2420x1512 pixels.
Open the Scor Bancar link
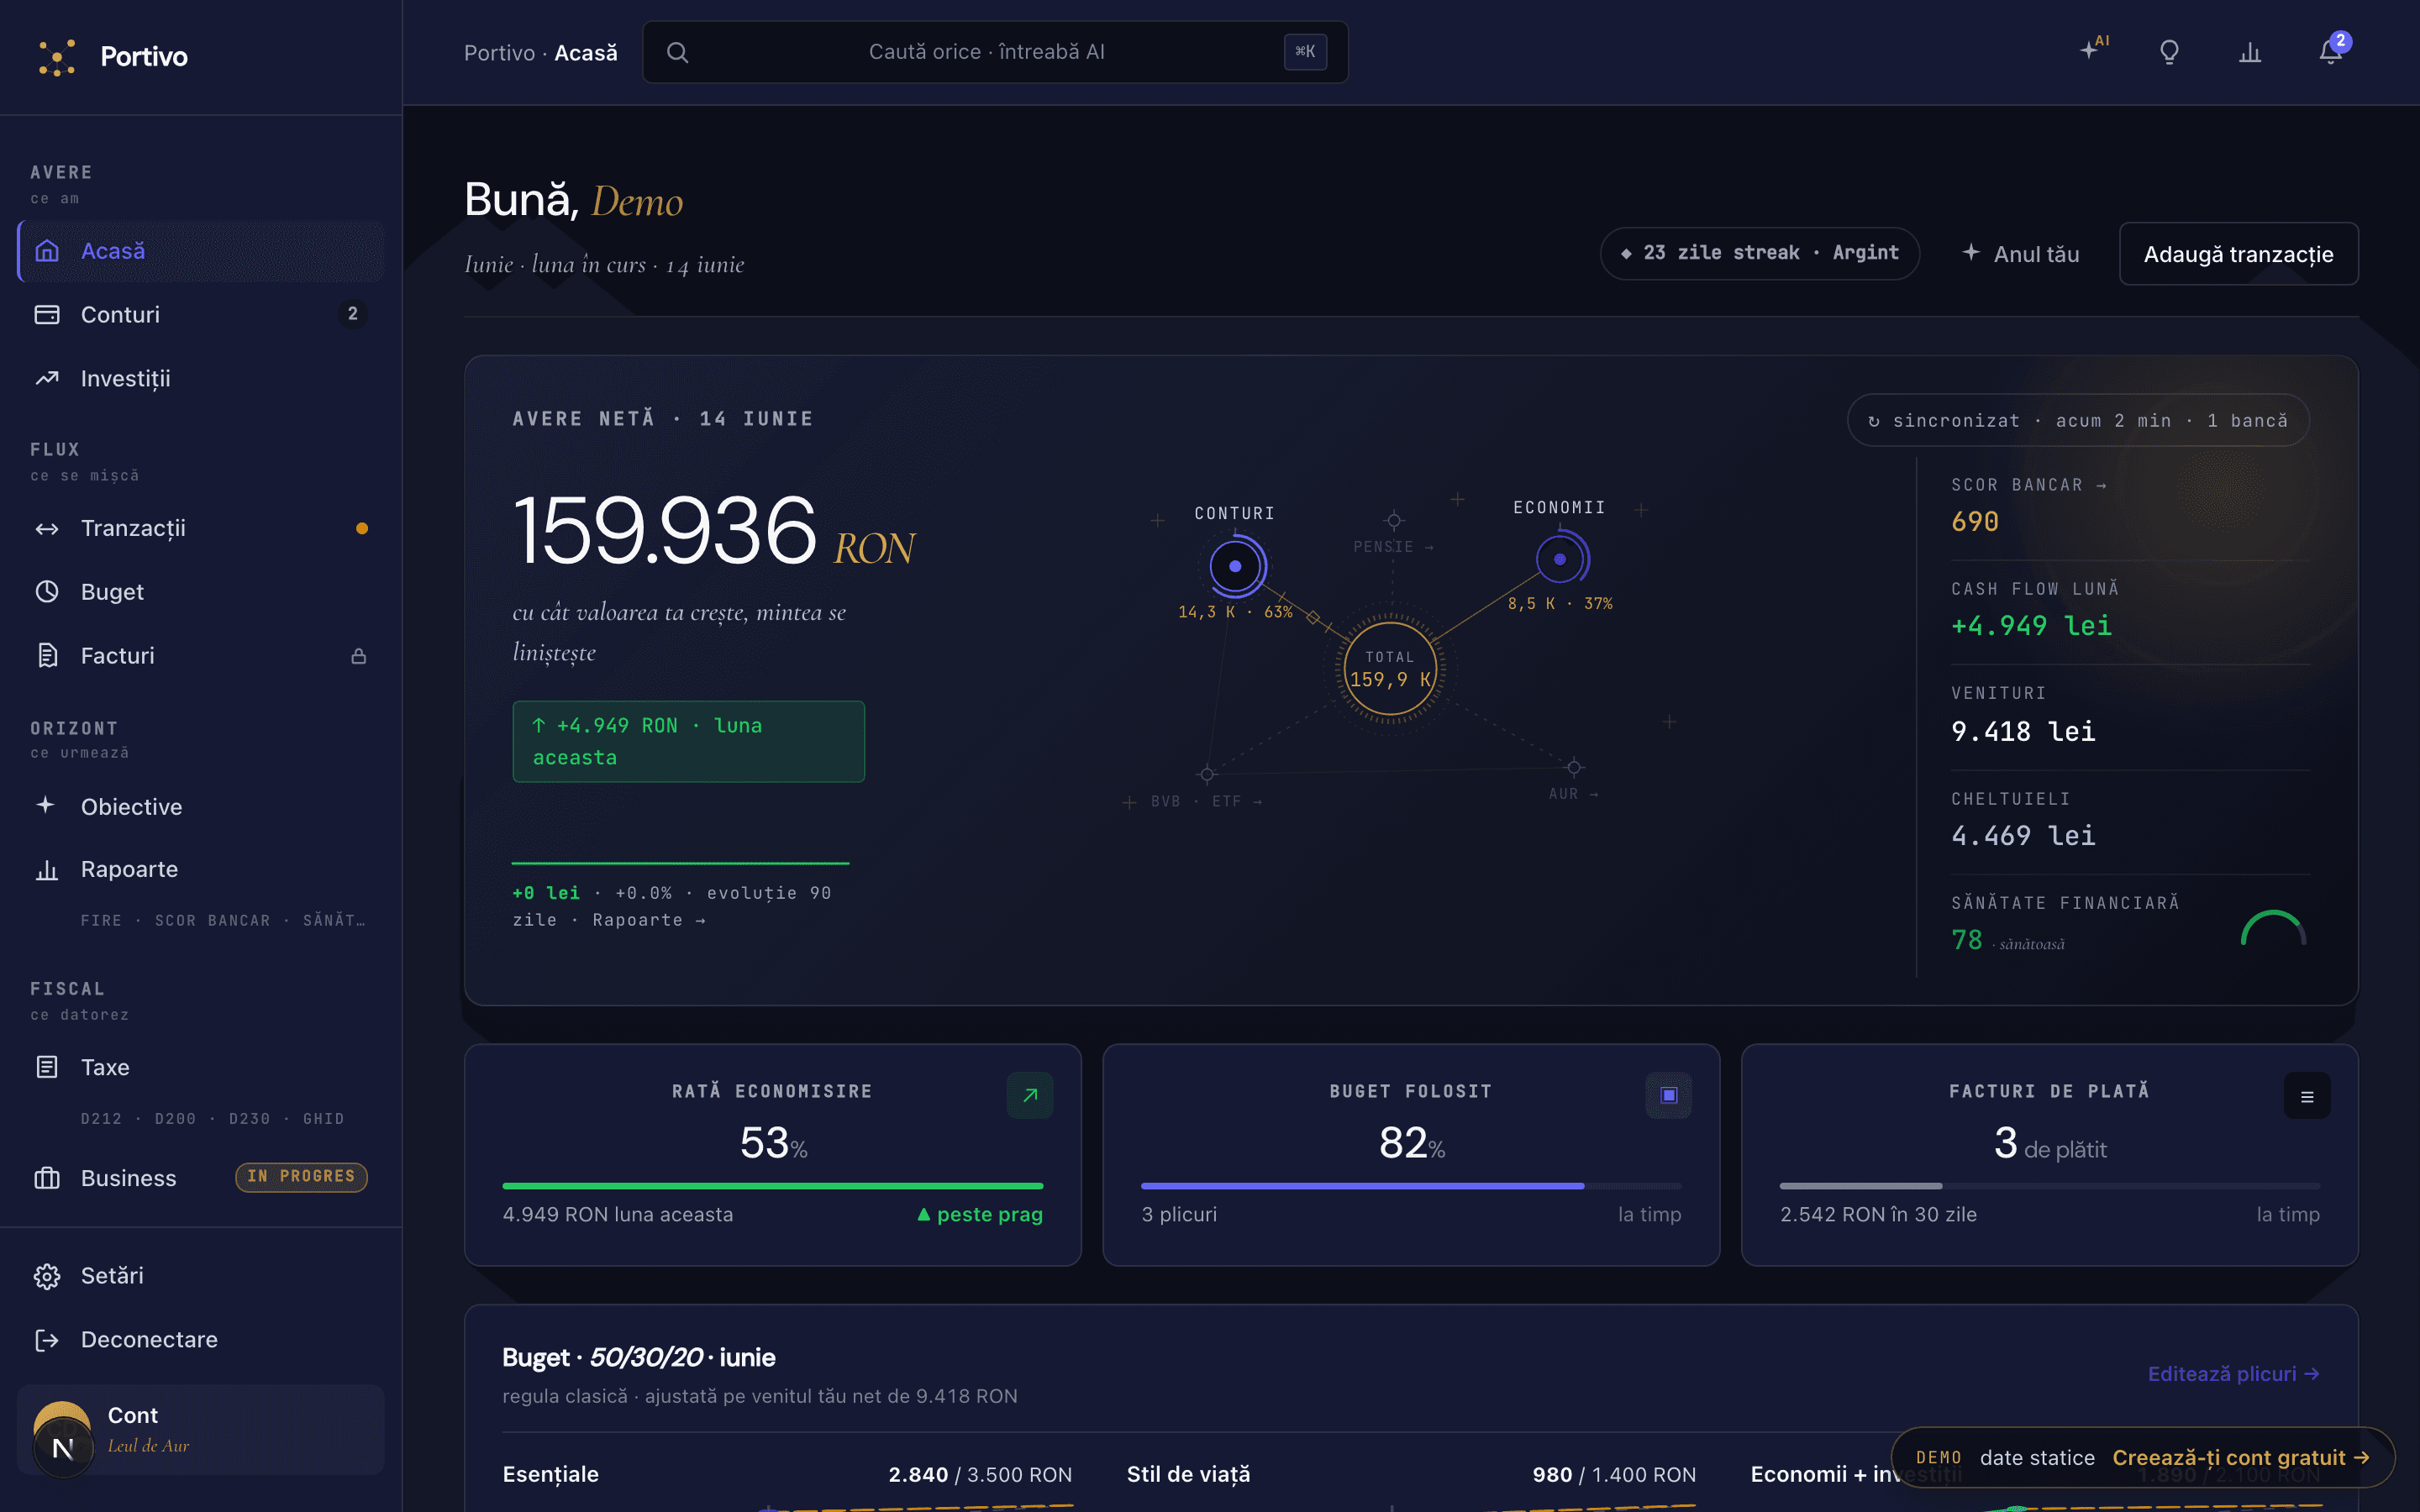(x=2029, y=485)
